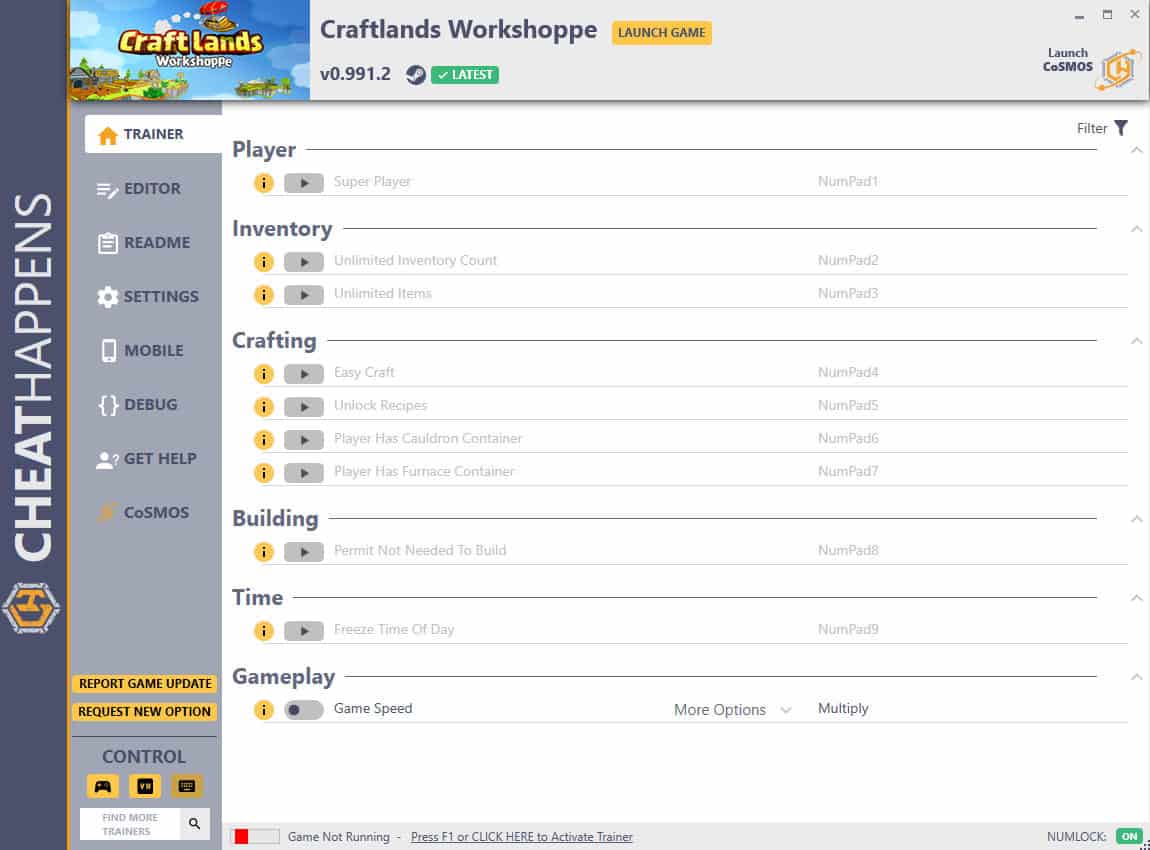The height and width of the screenshot is (850, 1150).
Task: Activate Unlimited Inventory Count
Action: (x=304, y=262)
